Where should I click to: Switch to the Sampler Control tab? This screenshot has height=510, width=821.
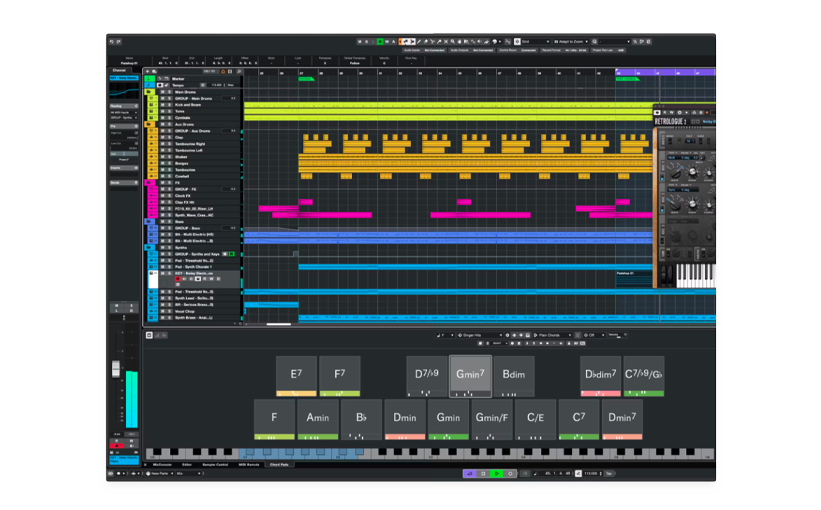216,464
